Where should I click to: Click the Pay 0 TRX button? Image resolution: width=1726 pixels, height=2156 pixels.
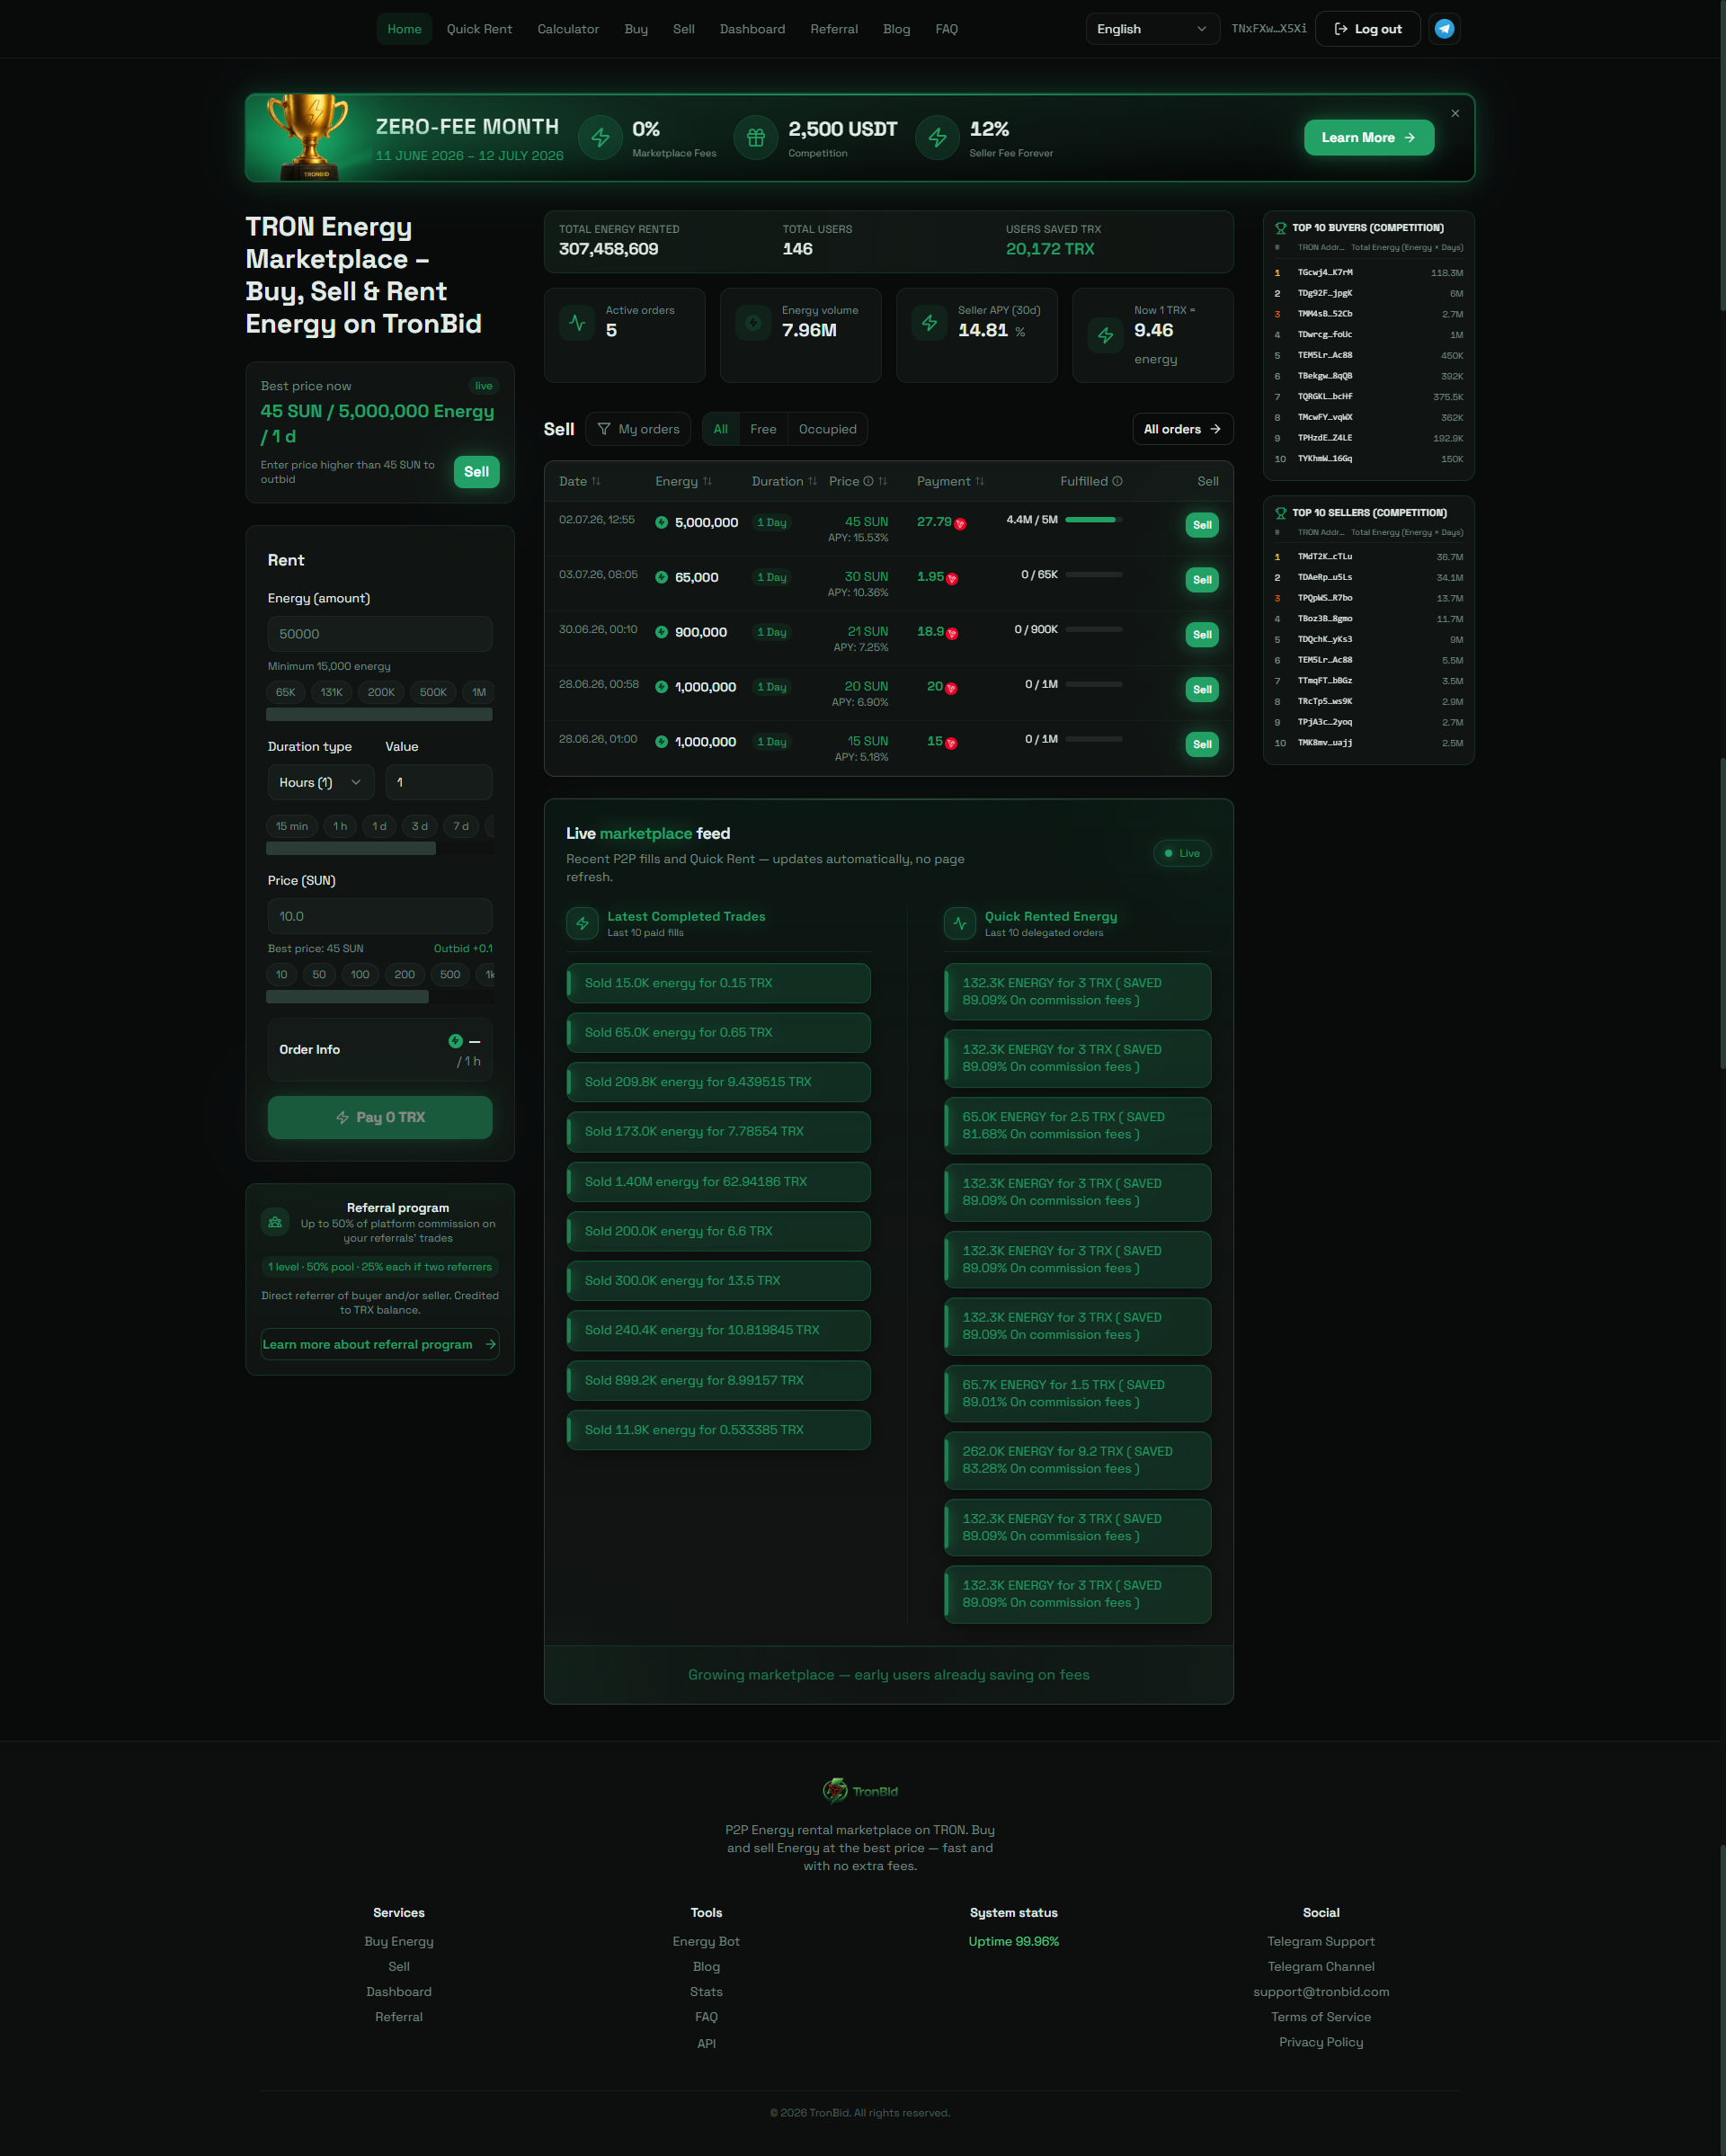pyautogui.click(x=380, y=1117)
